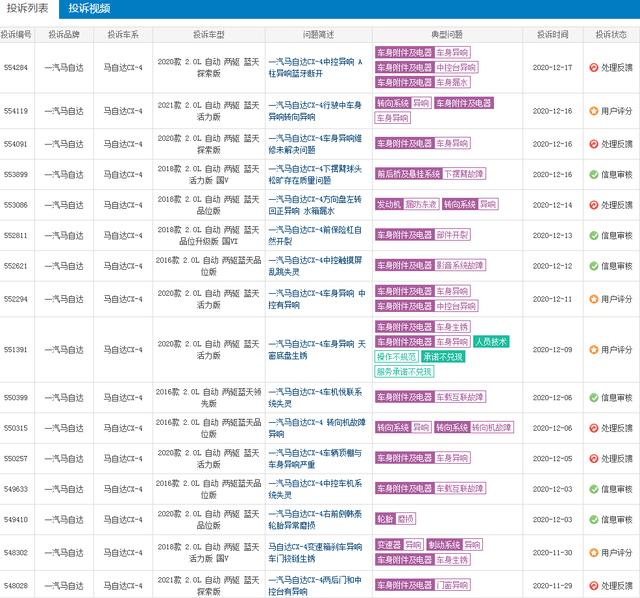Click green 信息审核 icon for complaint 549410
The width and height of the screenshot is (640, 598).
coord(593,519)
